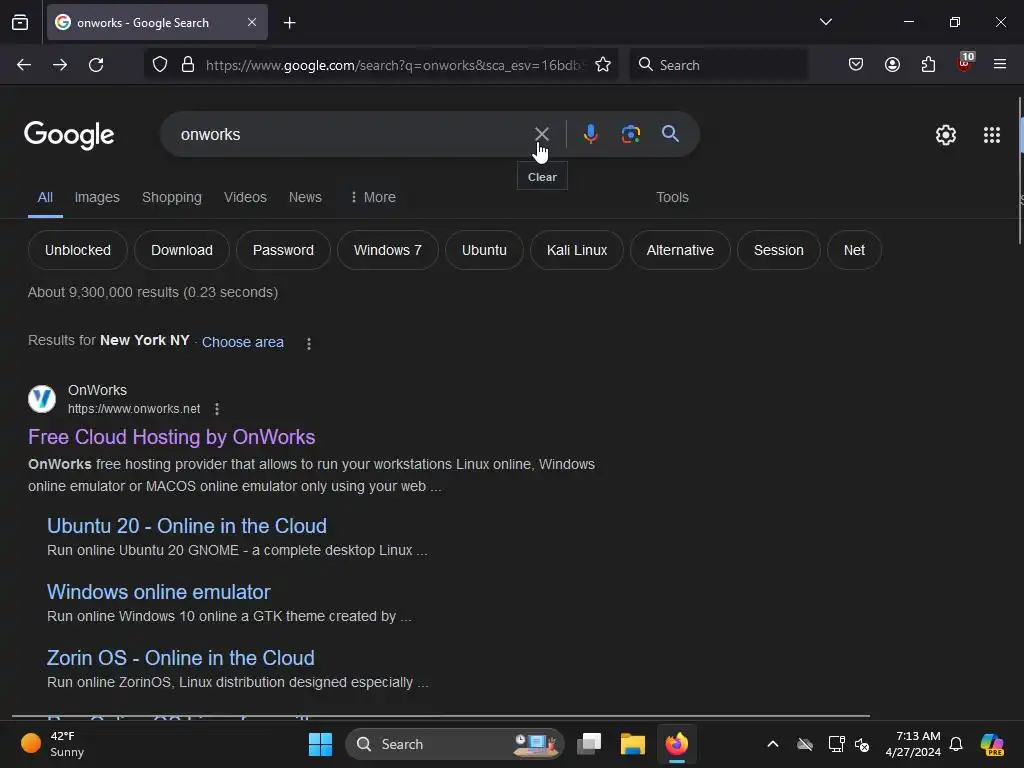Viewport: 1024px width, 768px height.
Task: Switch to the News tab
Action: [x=305, y=197]
